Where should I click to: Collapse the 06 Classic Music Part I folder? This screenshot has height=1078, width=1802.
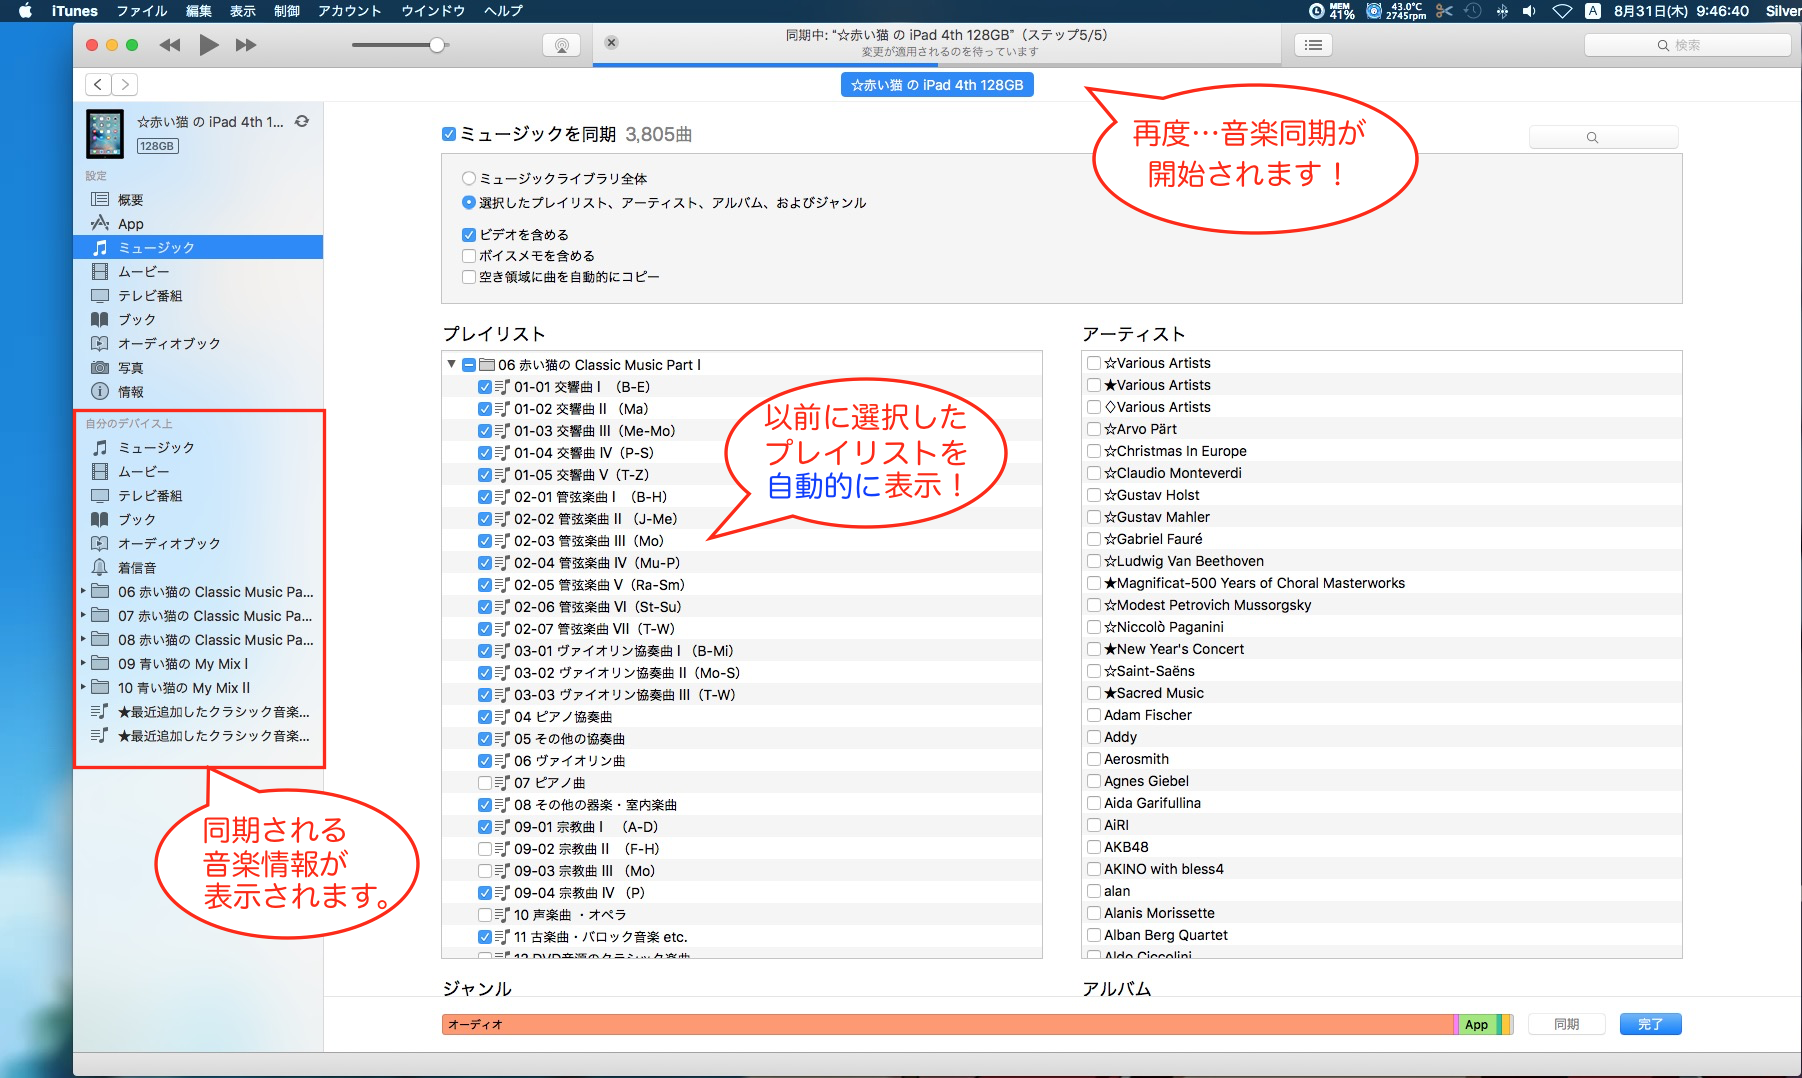click(452, 365)
